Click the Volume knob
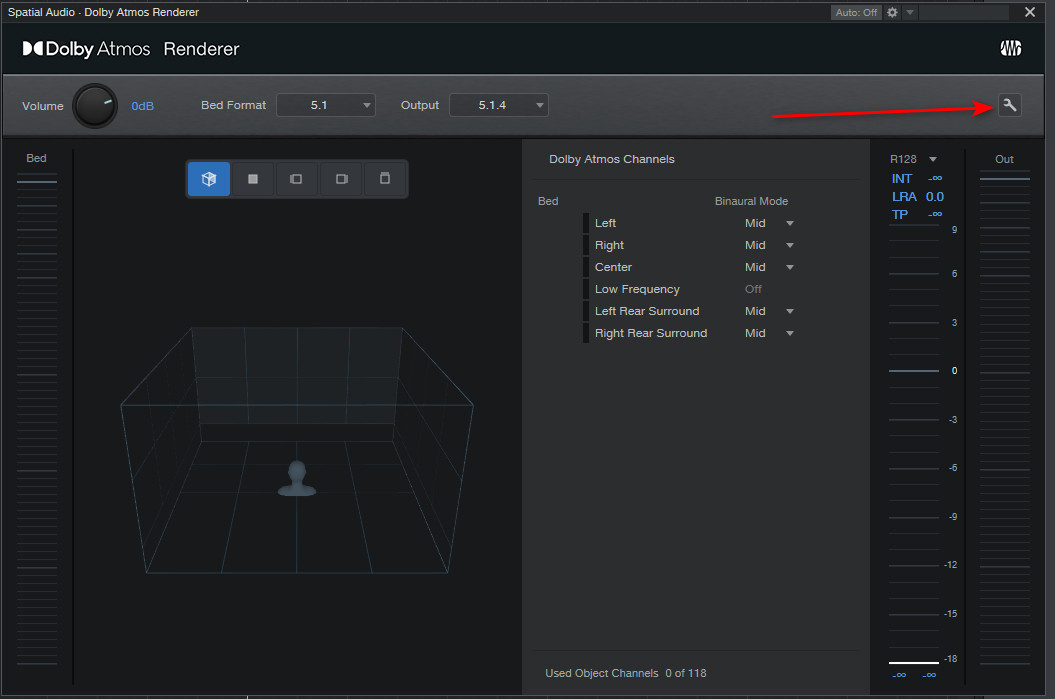This screenshot has width=1055, height=699. pyautogui.click(x=95, y=106)
